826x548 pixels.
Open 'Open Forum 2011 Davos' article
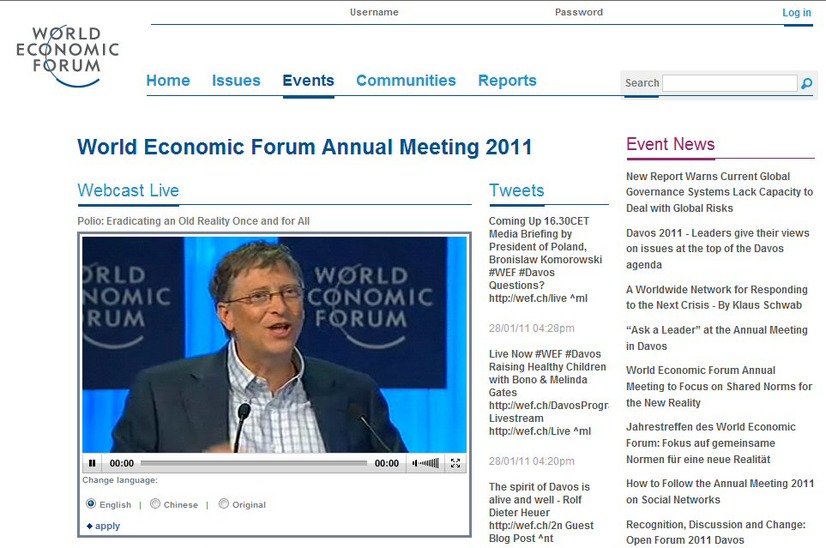point(715,532)
